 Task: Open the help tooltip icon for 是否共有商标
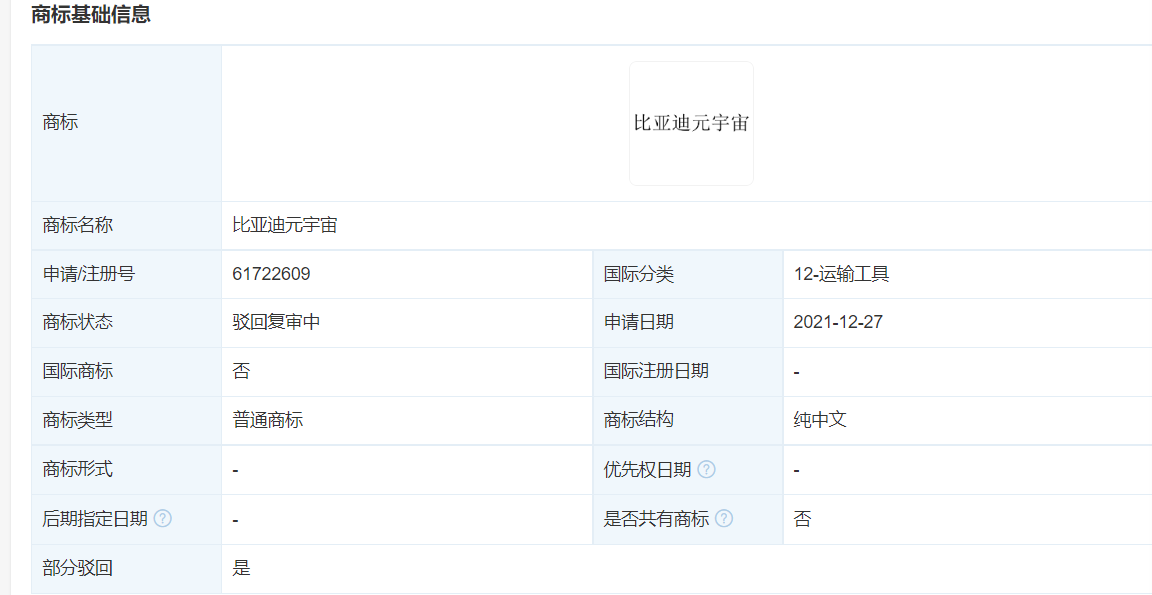[x=724, y=519]
